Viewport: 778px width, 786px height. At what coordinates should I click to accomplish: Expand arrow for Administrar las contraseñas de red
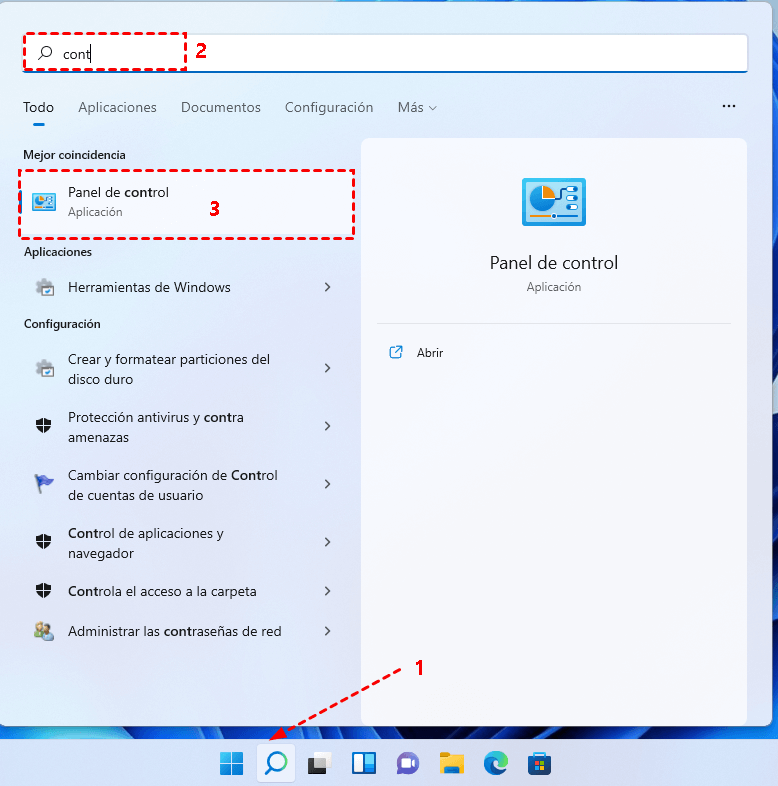click(327, 631)
